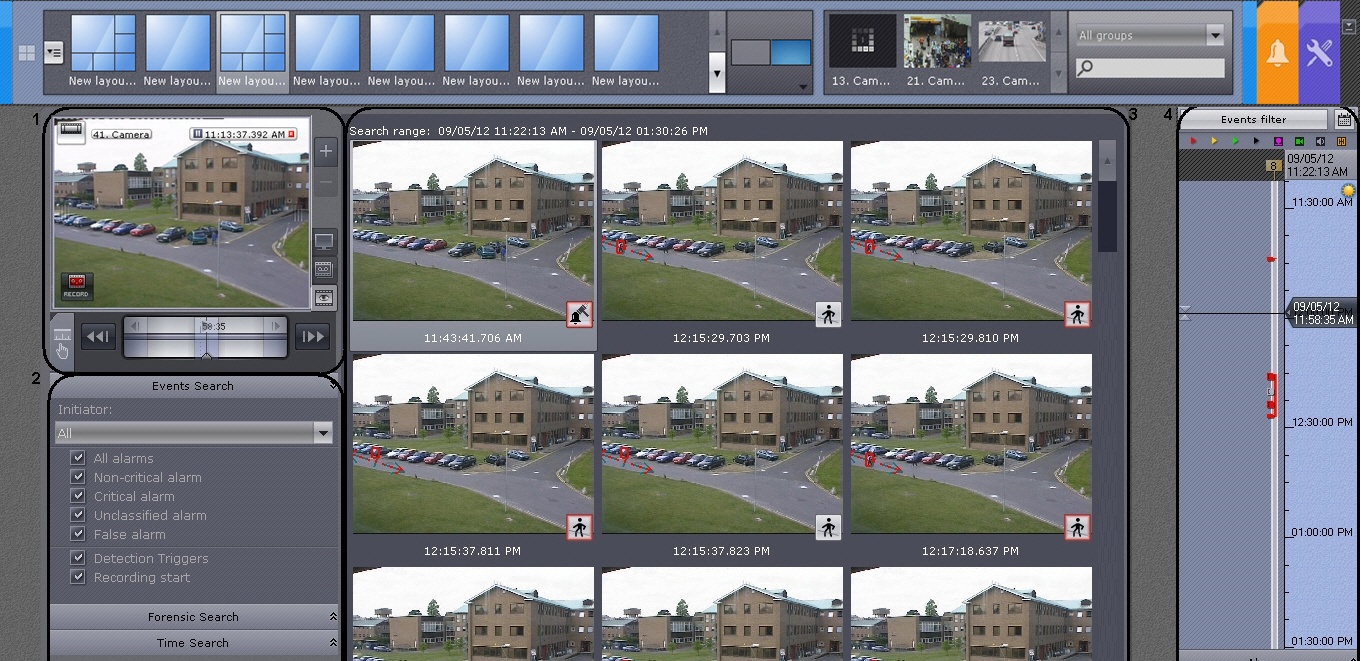Open the alarms bell panel

click(x=1277, y=52)
